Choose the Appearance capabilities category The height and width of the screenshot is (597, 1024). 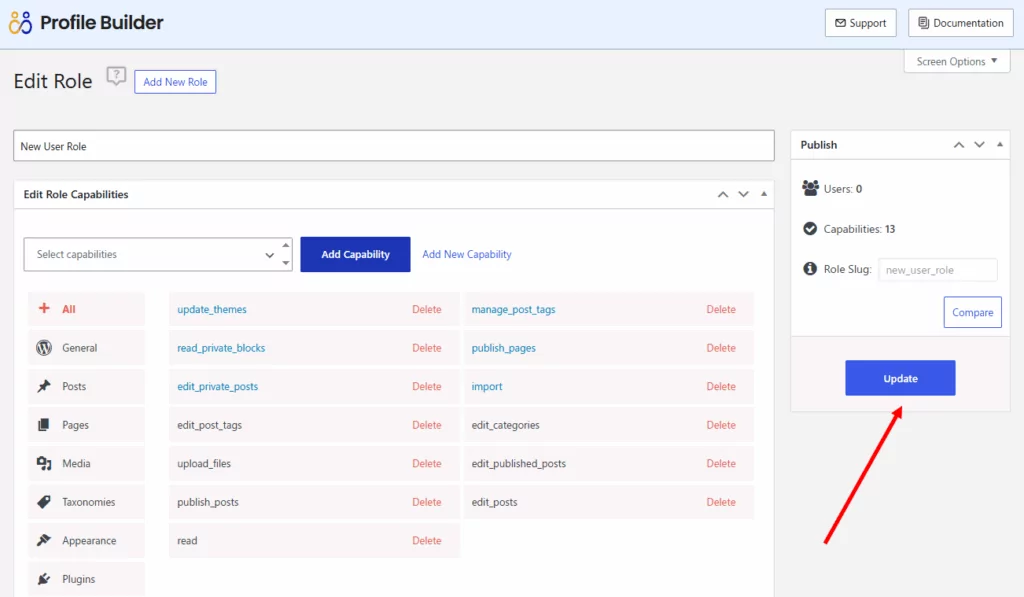click(x=86, y=540)
